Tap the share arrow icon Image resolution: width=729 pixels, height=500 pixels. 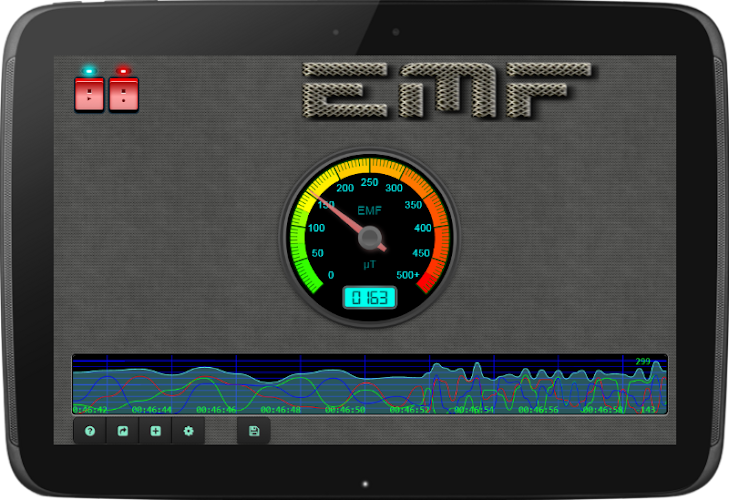[x=123, y=431]
